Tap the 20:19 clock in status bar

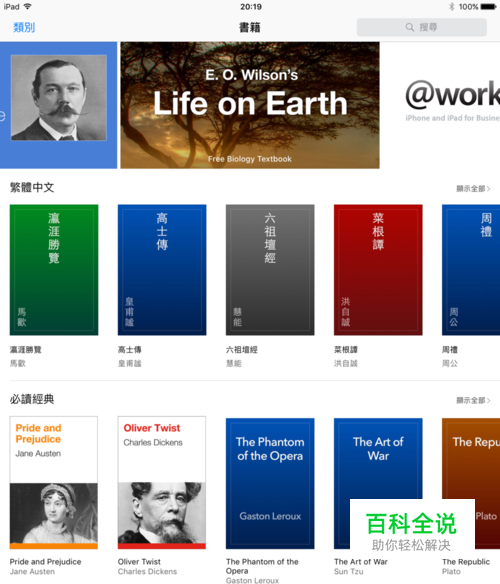[251, 6]
